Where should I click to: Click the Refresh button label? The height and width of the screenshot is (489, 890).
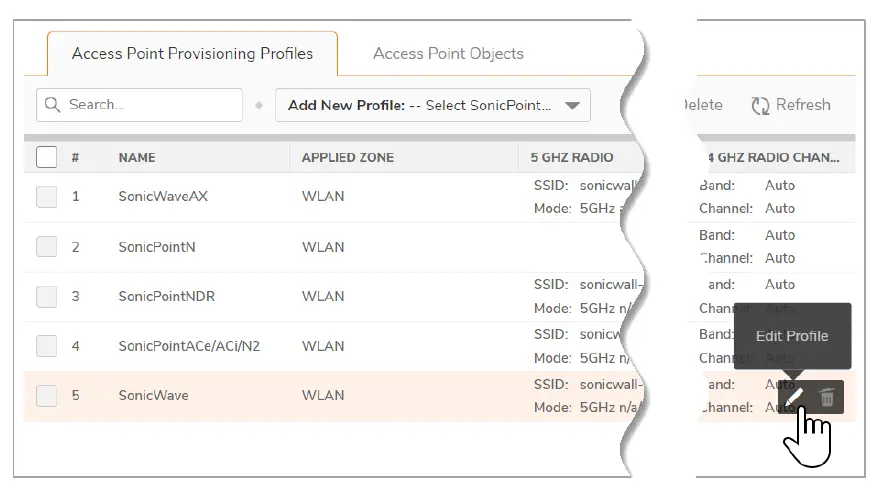coord(803,105)
